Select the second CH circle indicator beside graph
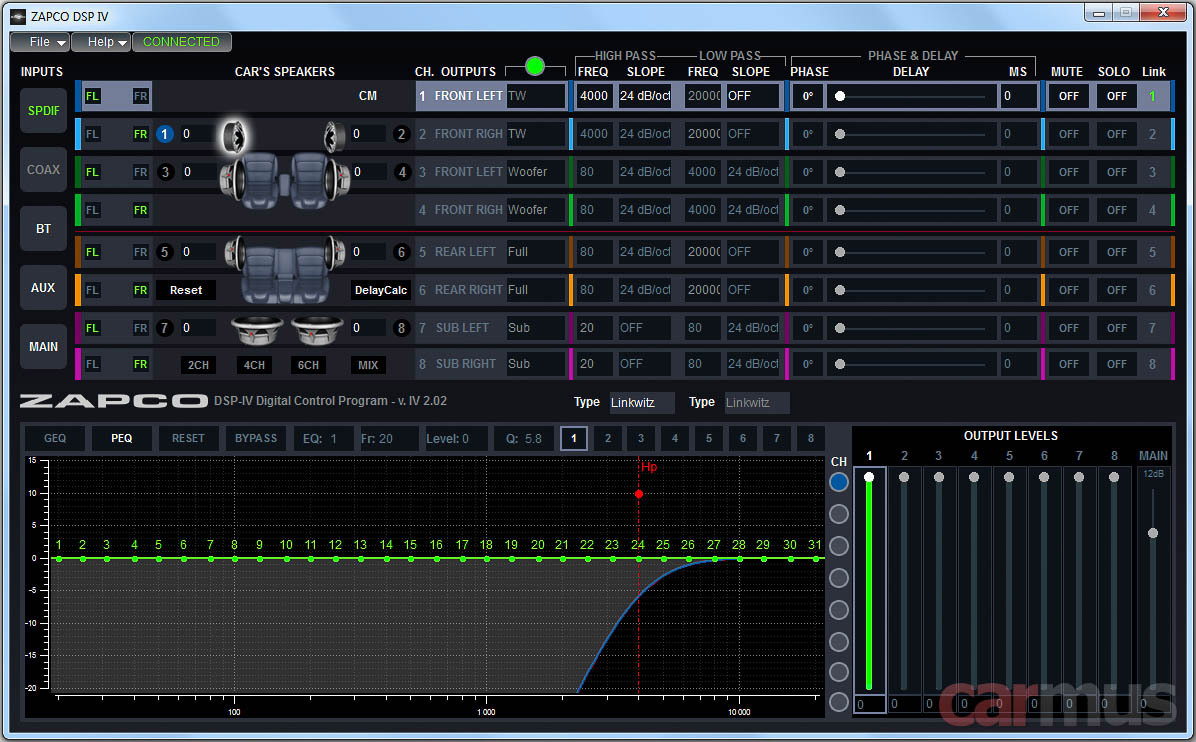This screenshot has height=742, width=1196. pos(839,514)
